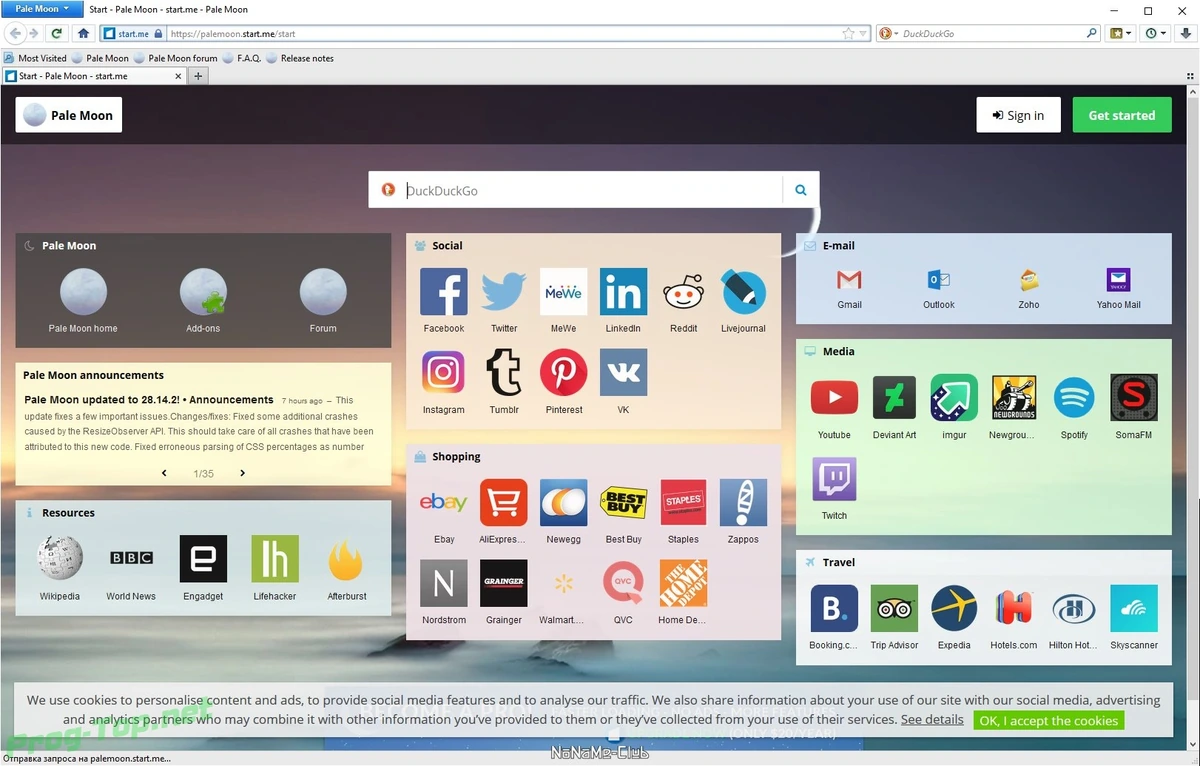Expand the search engine selector dropdown
Screen dimensions: 1200x766
tap(888, 33)
